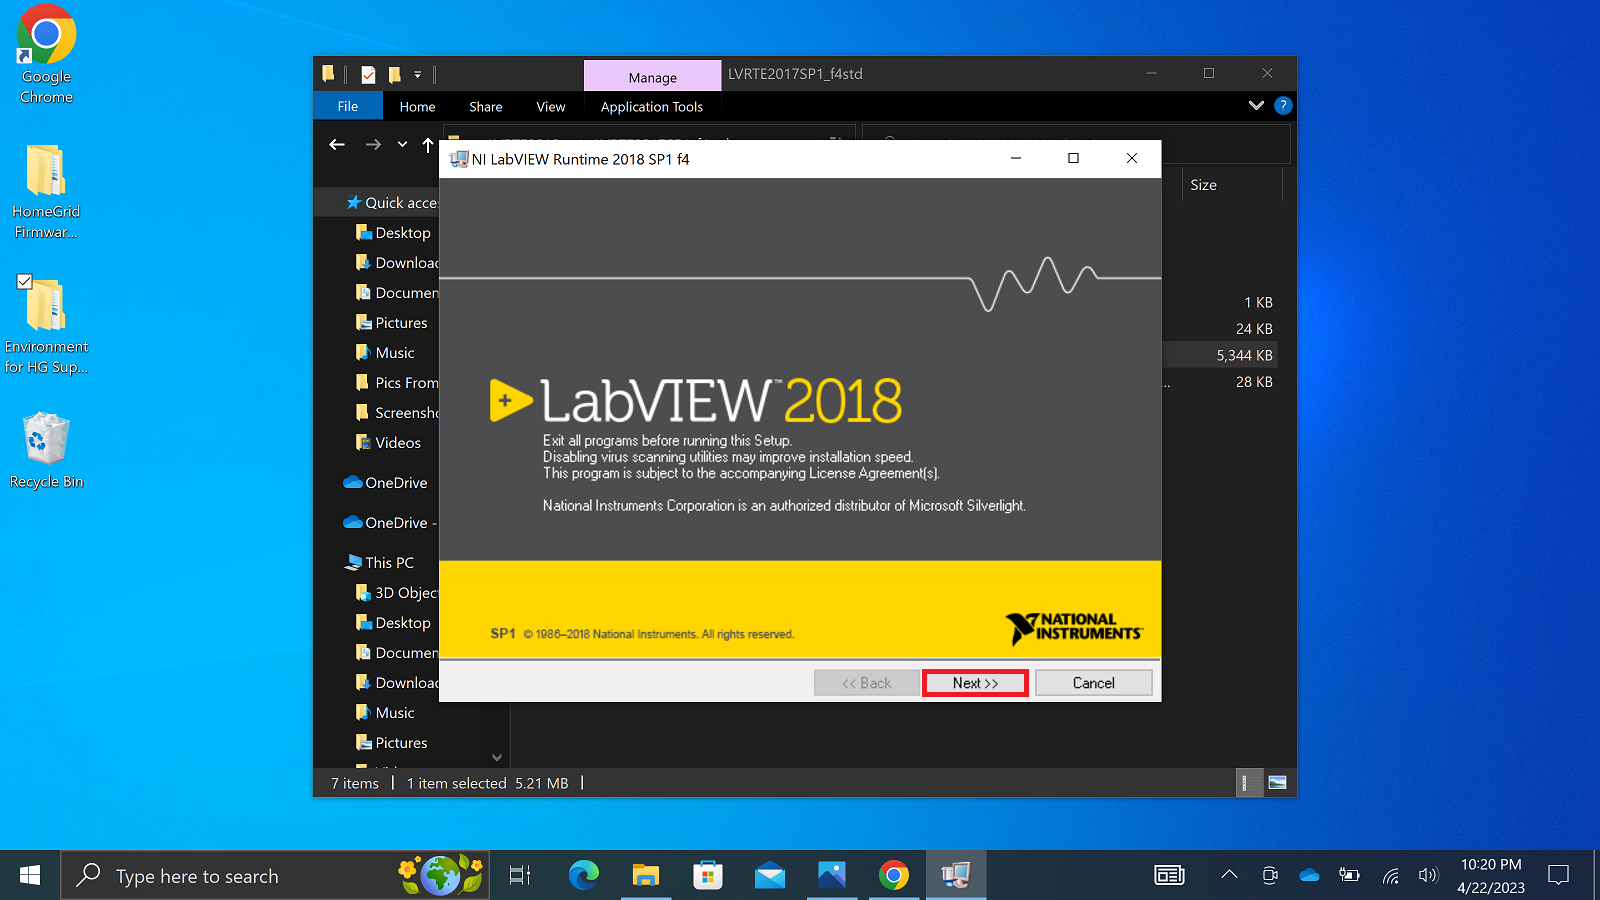Open Application Tools ribbon tab
1600x900 pixels.
coord(652,106)
